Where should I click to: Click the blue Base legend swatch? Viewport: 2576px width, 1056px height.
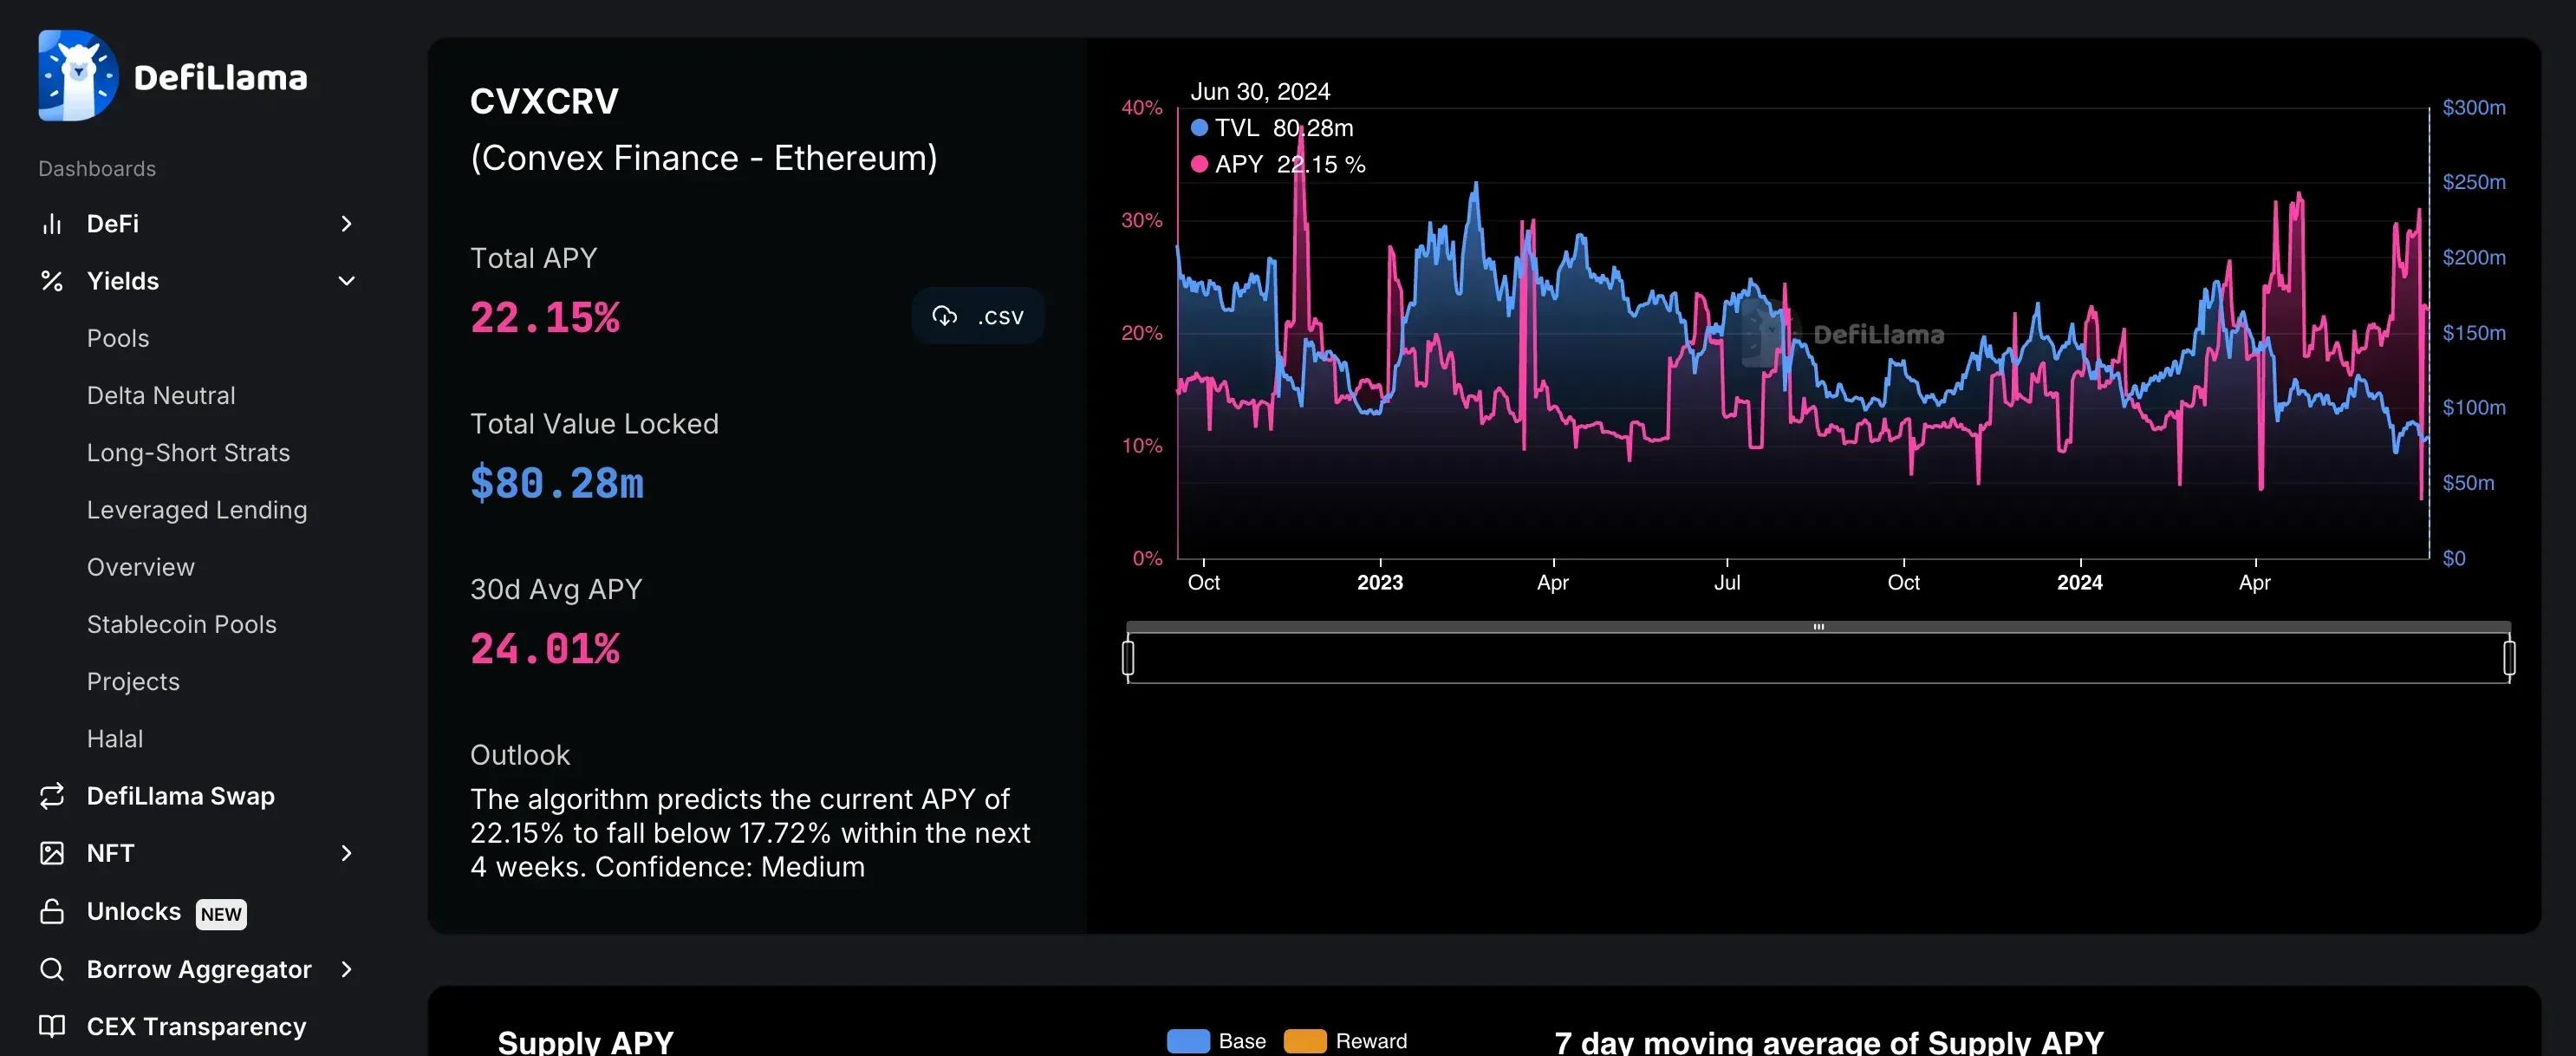click(1188, 1041)
